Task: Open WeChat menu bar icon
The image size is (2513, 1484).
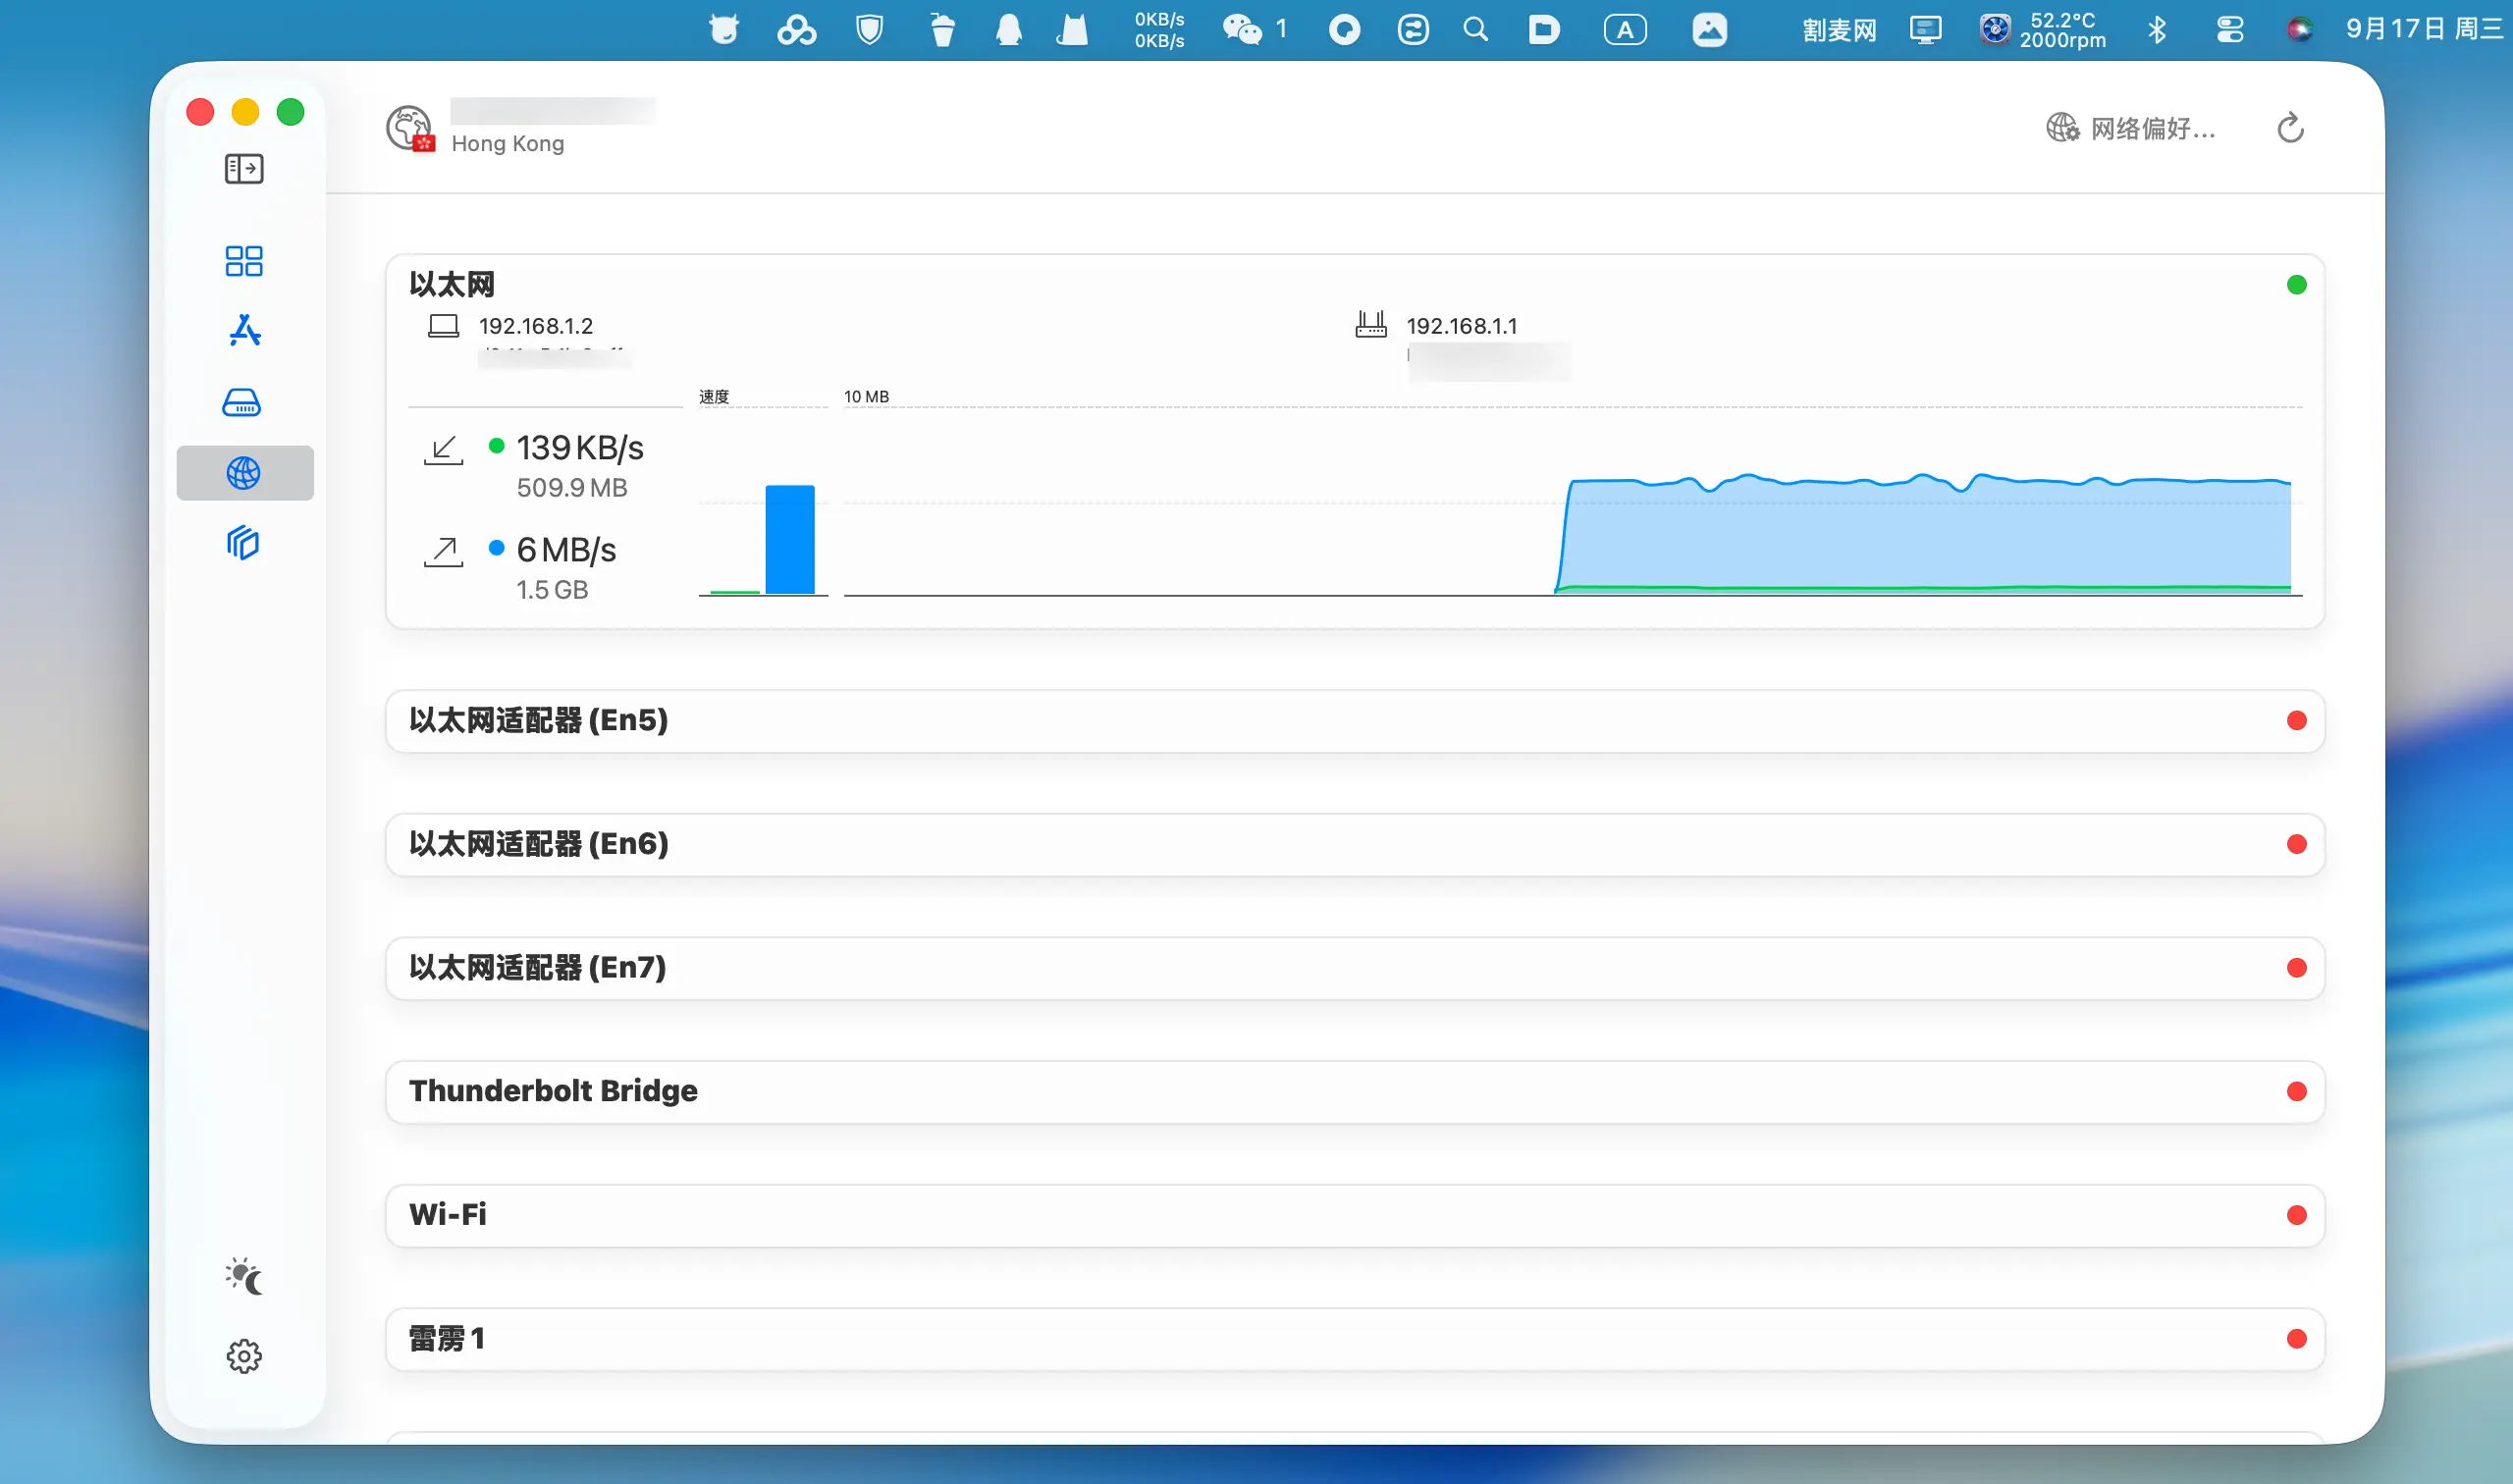Action: click(1242, 30)
